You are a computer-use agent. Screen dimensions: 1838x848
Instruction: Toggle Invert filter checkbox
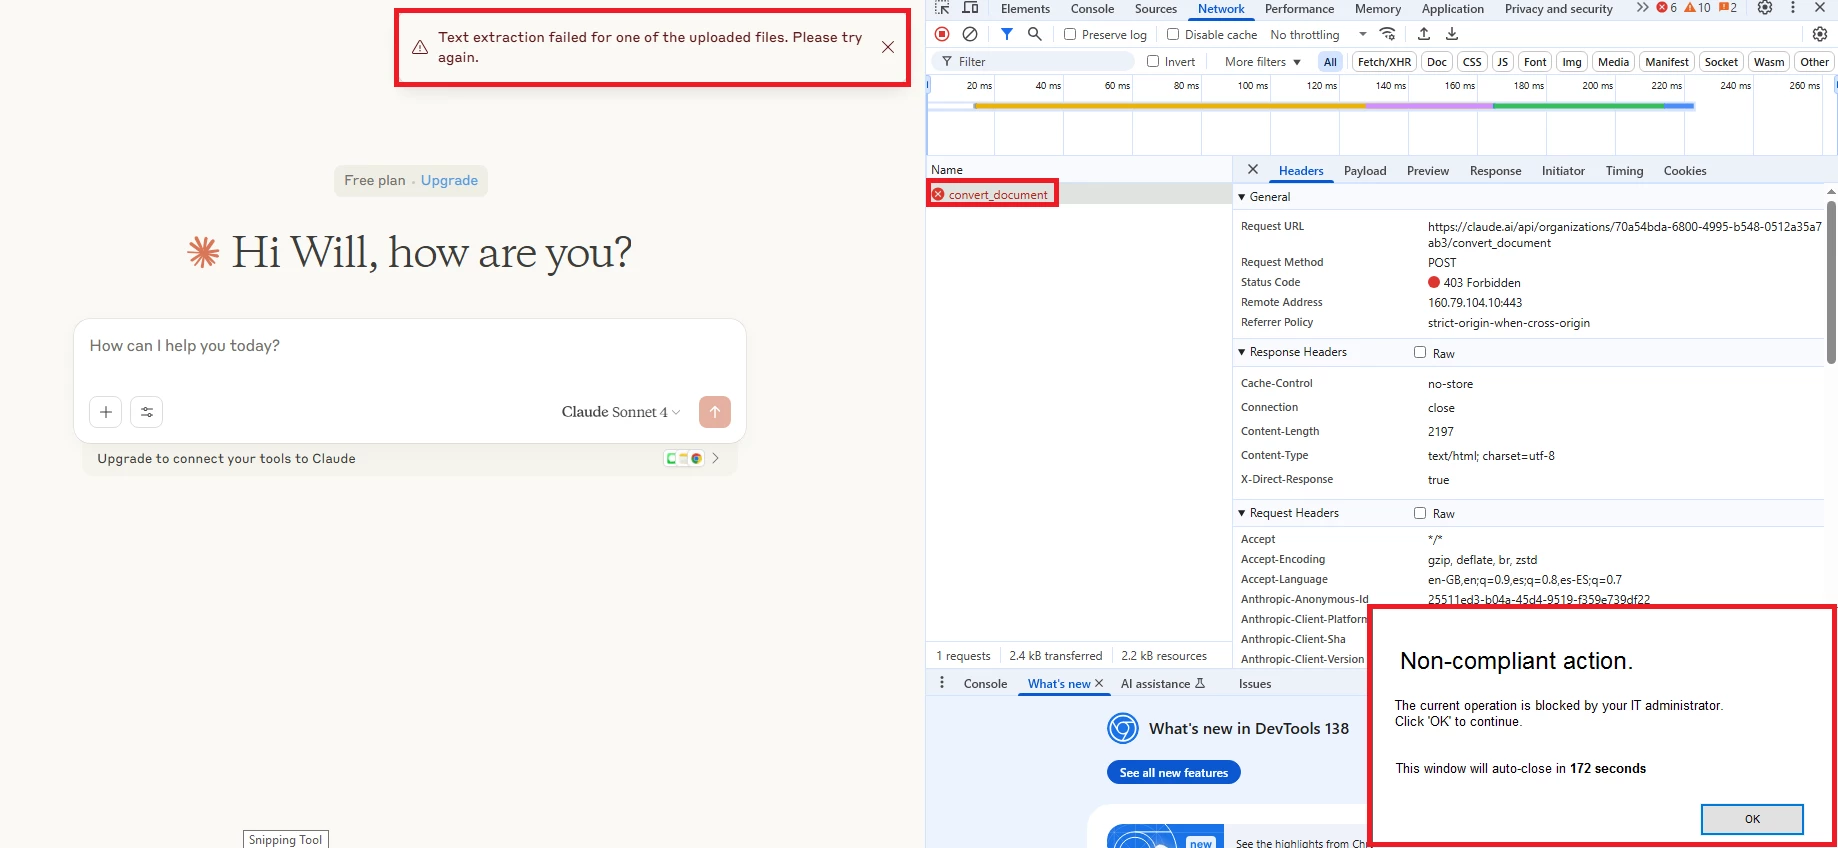point(1153,61)
